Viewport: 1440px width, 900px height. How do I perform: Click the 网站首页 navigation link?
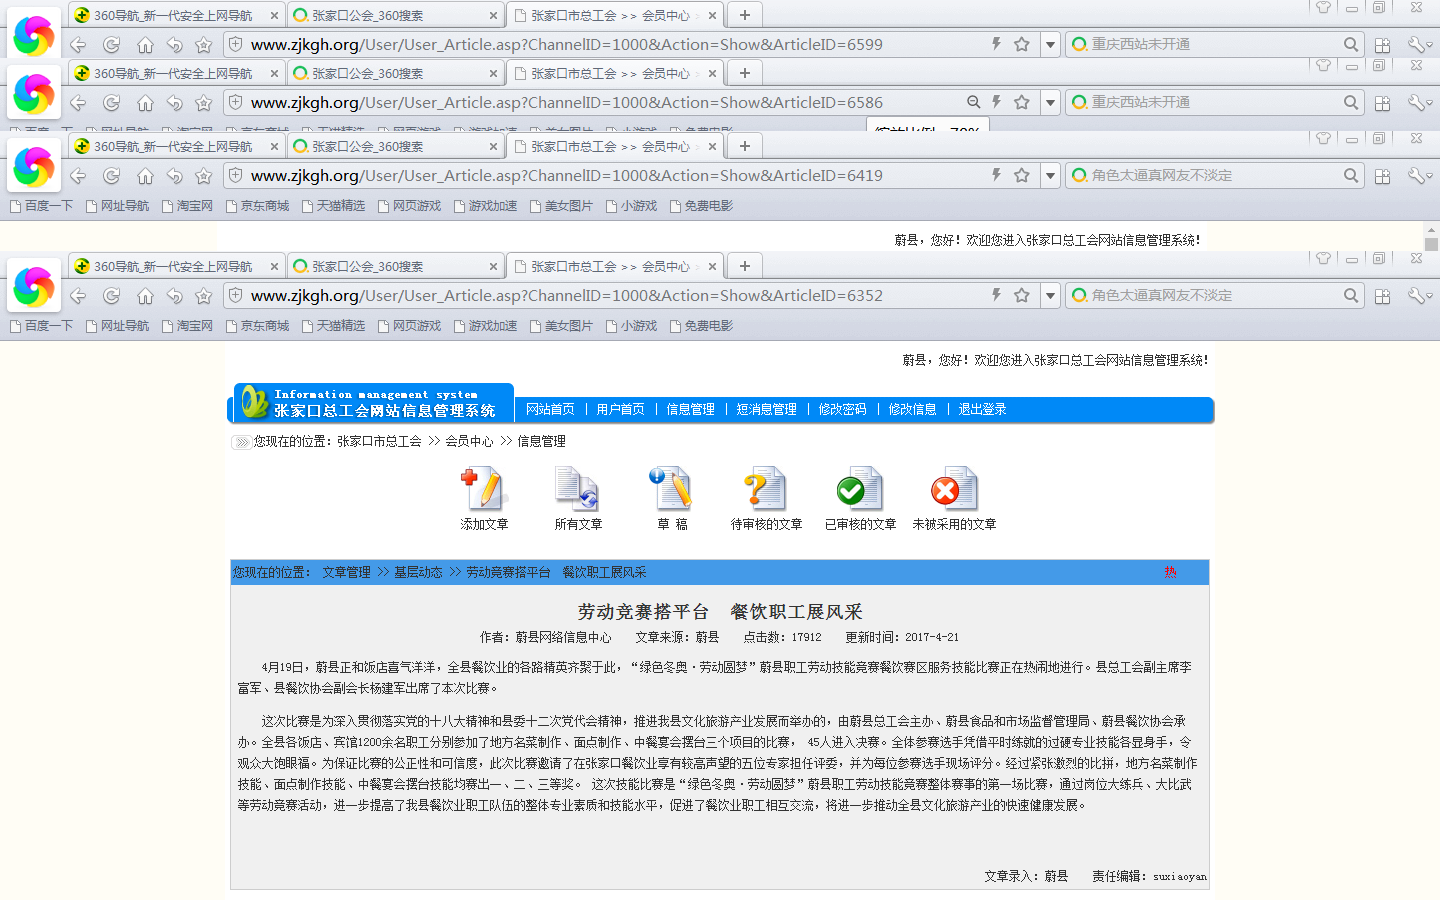[x=550, y=409]
